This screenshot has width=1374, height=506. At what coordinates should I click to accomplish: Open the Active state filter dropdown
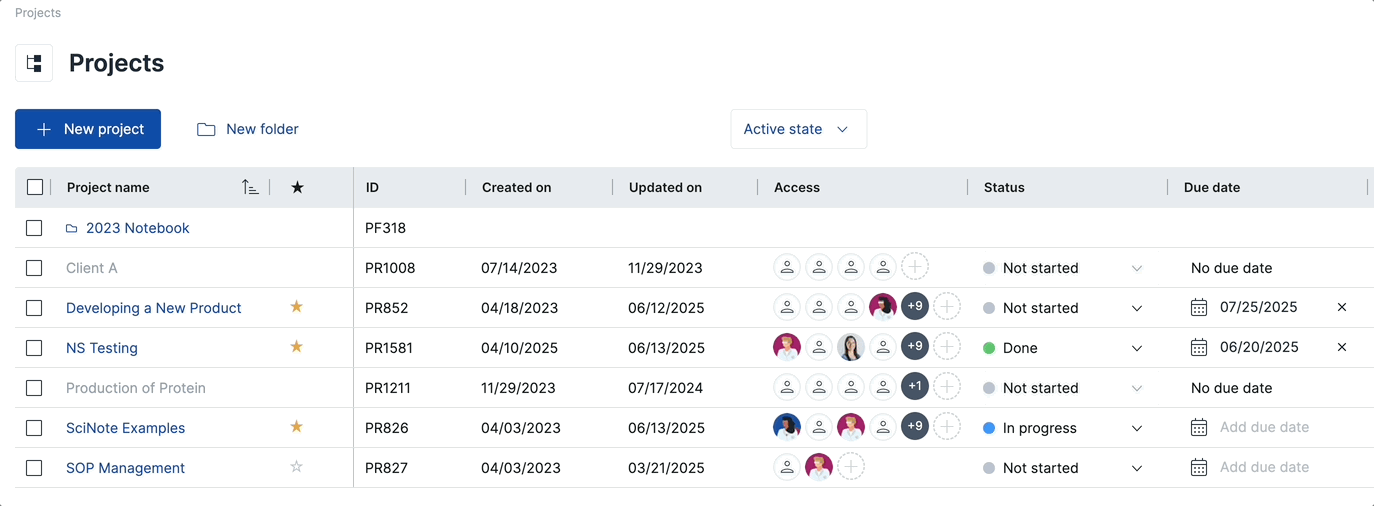[x=798, y=129]
